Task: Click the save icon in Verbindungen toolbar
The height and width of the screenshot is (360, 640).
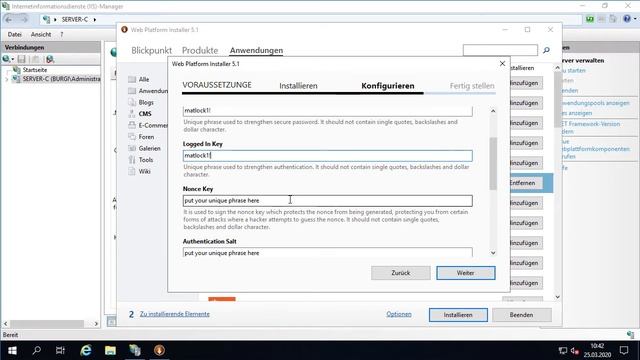Action: [22, 59]
